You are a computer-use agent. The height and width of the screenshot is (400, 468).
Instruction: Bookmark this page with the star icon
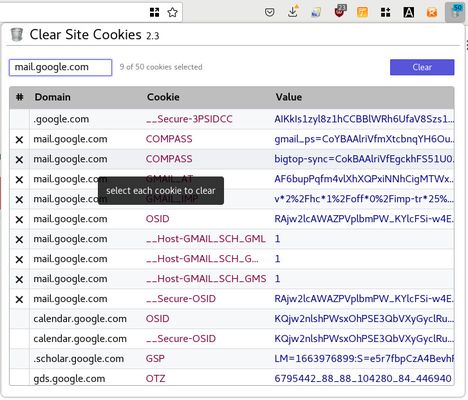pyautogui.click(x=172, y=12)
